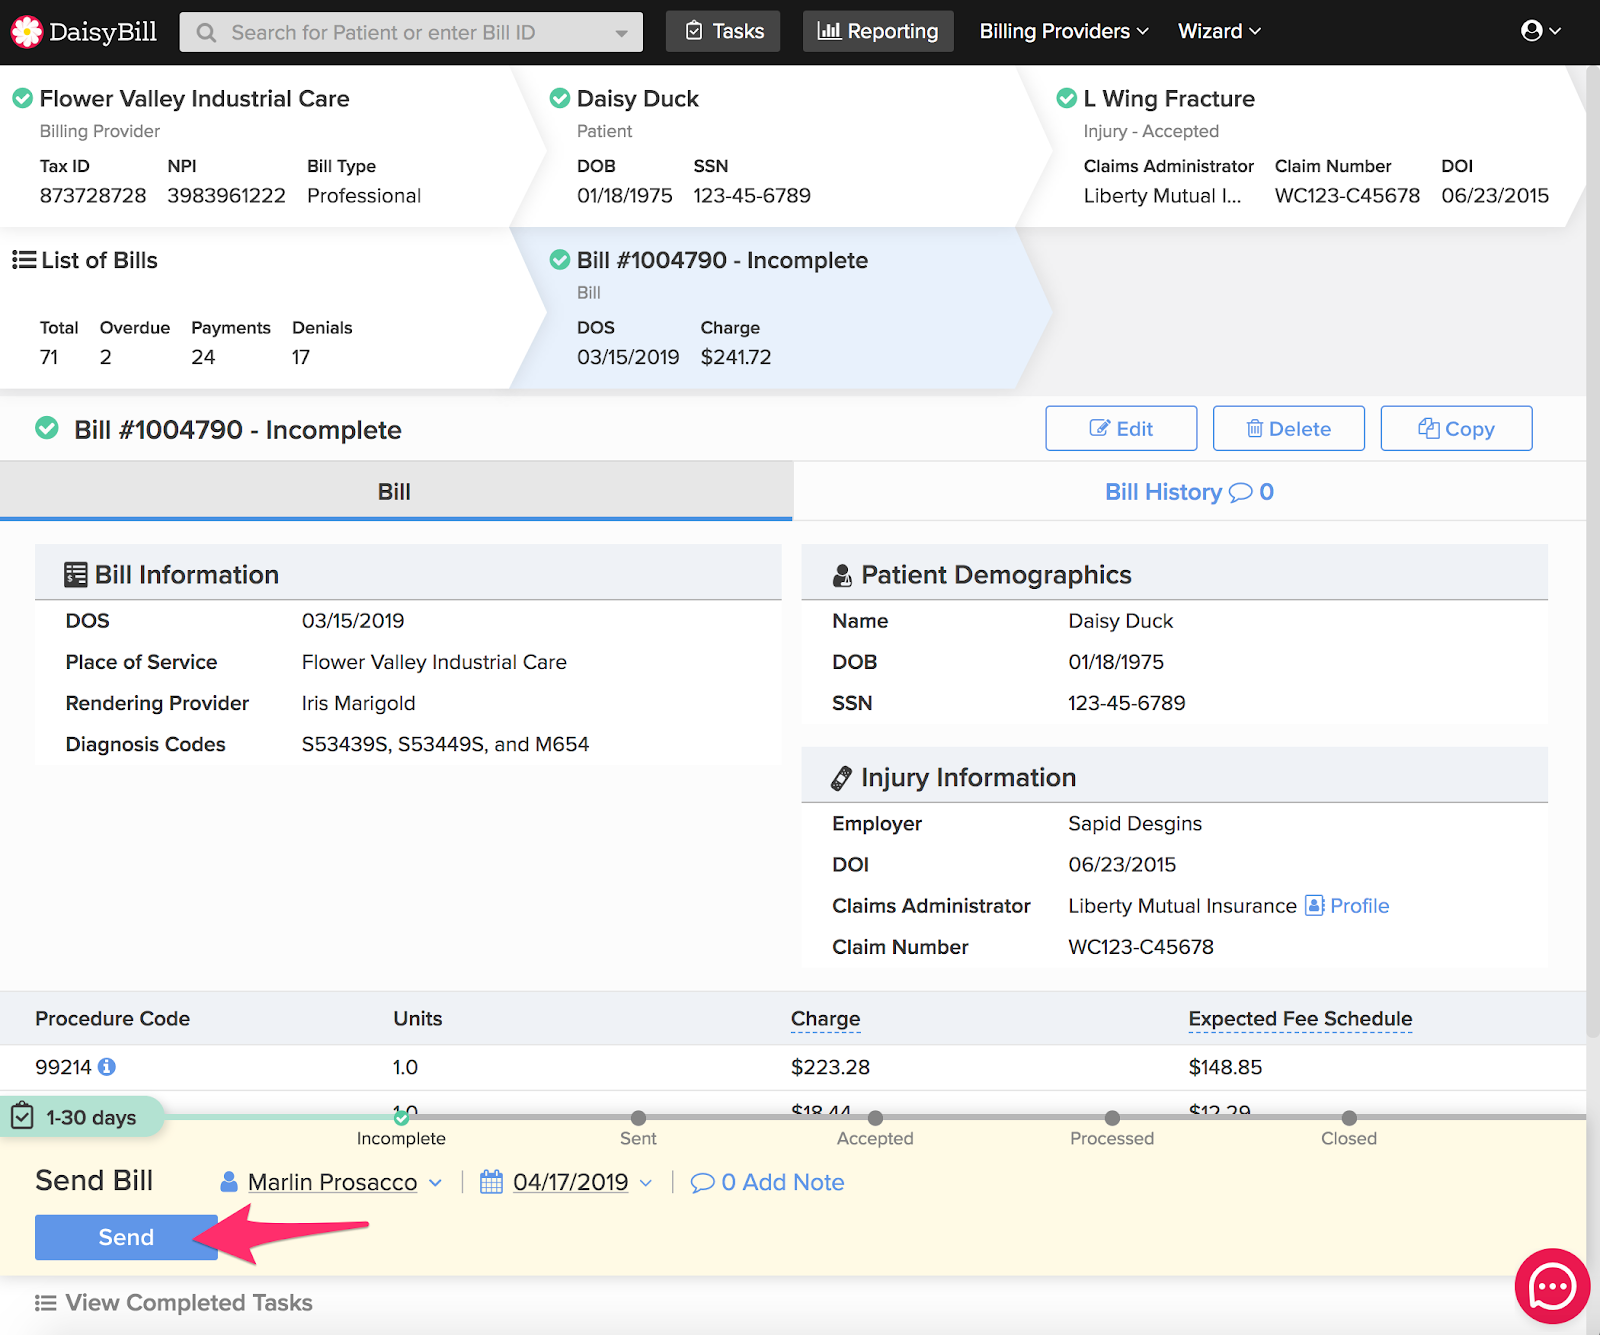1600x1335 pixels.
Task: Click the DaisyBill flower logo
Action: (27, 32)
